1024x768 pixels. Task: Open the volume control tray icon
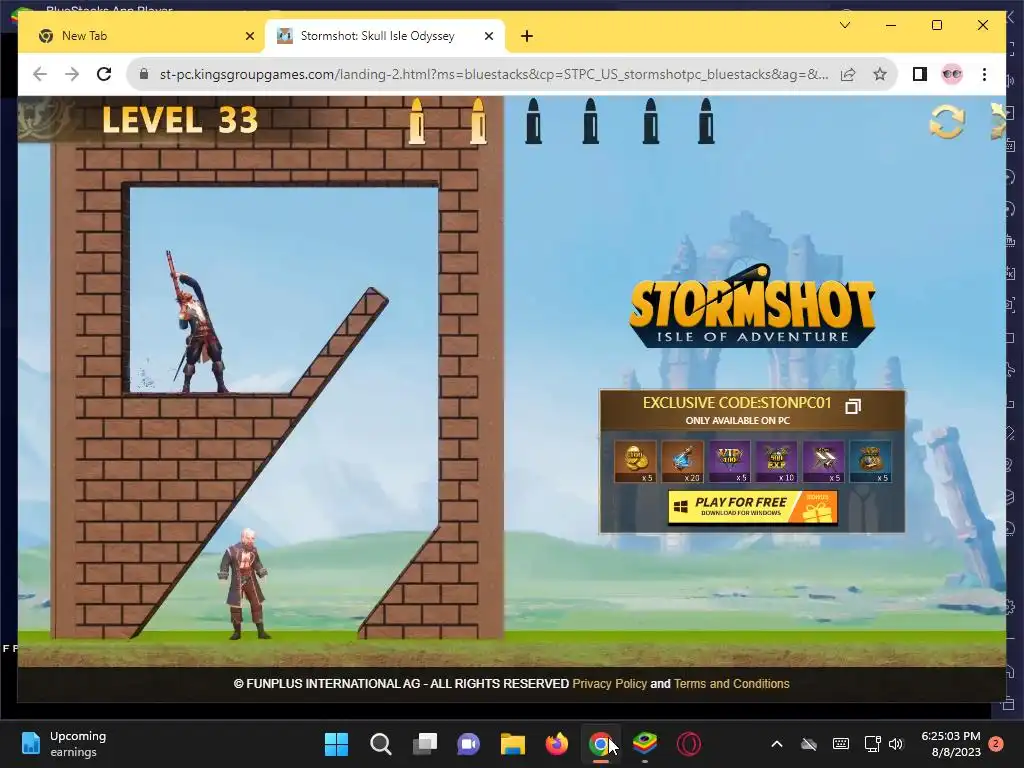click(896, 744)
